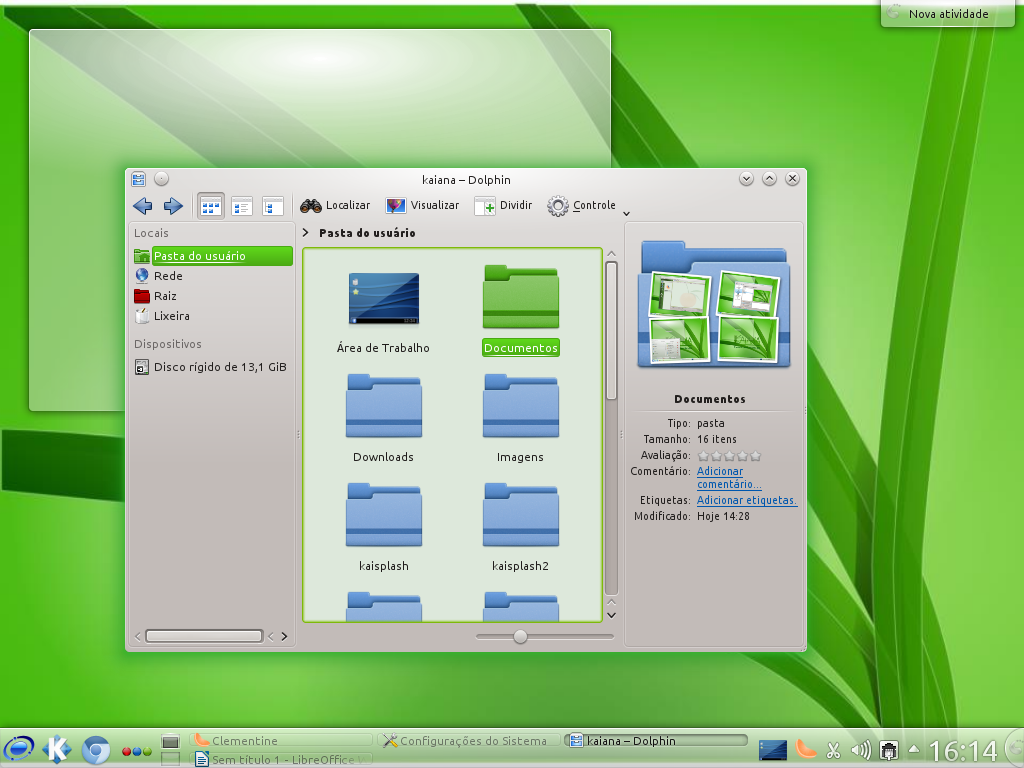Image resolution: width=1024 pixels, height=768 pixels.
Task: Click 16 itens size value
Action: point(716,440)
